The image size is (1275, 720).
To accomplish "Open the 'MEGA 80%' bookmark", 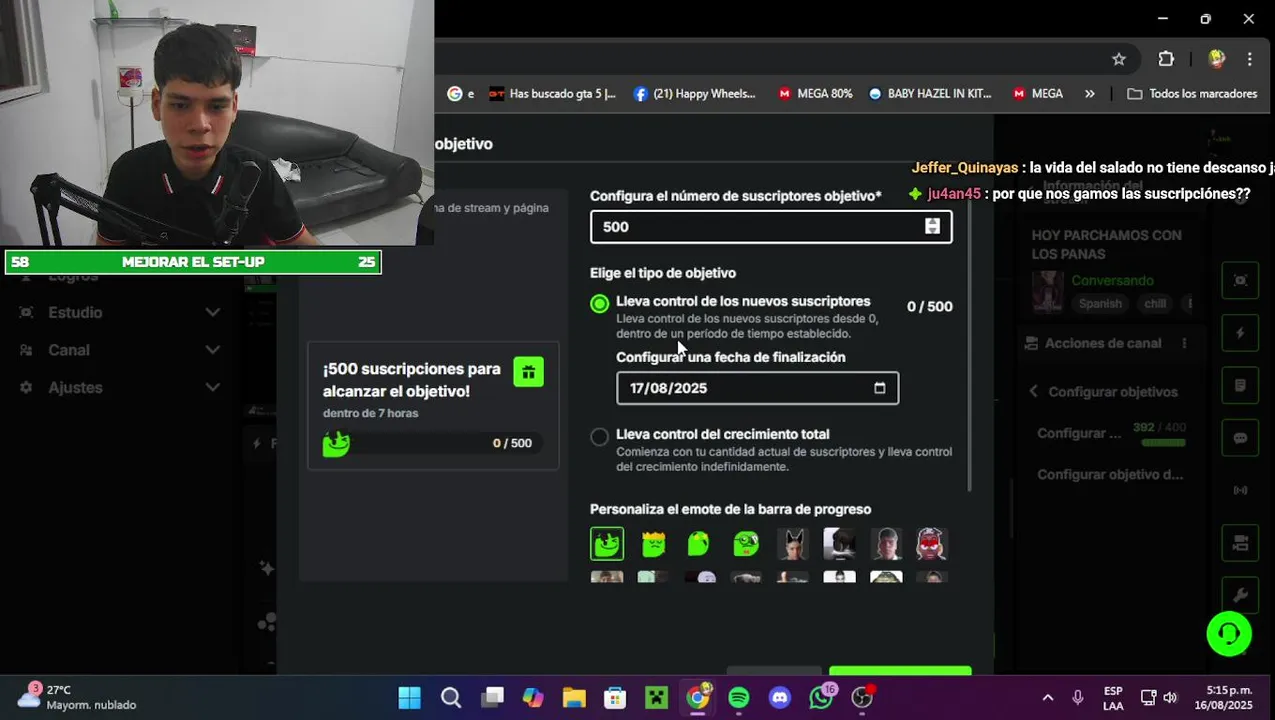I will [x=815, y=94].
